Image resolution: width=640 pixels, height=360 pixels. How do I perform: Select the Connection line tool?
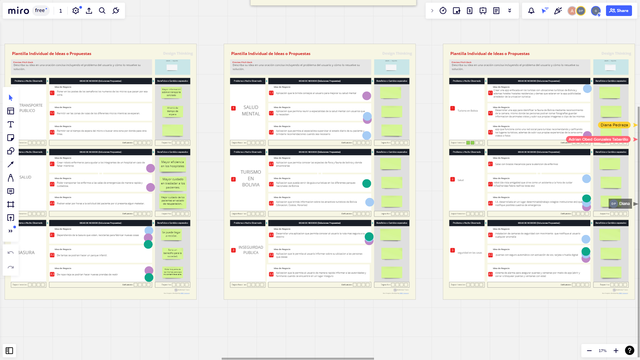pos(11,164)
